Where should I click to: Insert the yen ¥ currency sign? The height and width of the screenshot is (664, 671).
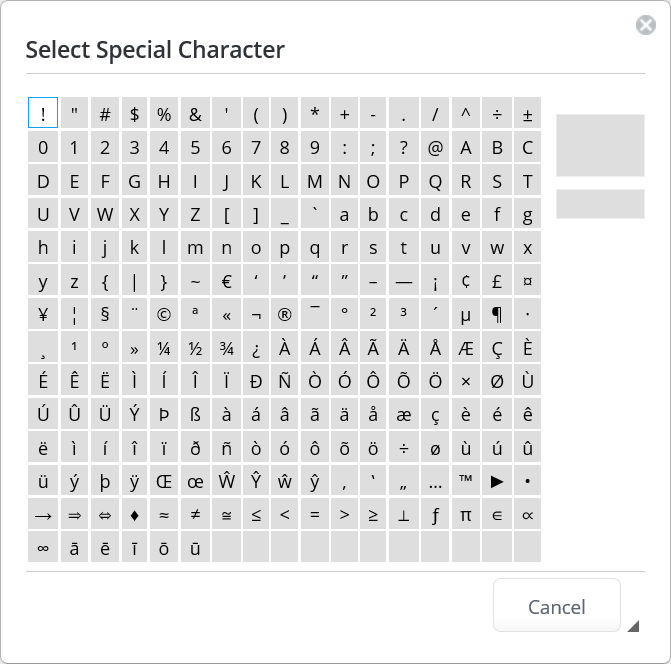43,314
